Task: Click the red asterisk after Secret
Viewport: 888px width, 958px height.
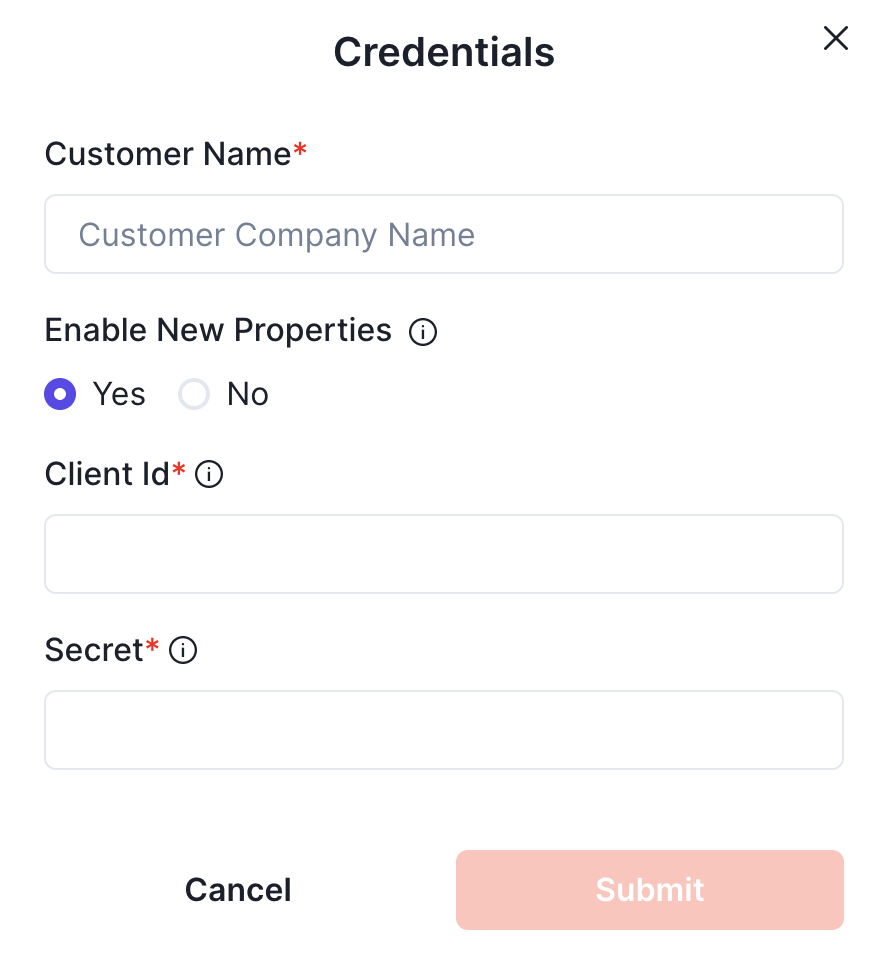Action: coord(153,647)
